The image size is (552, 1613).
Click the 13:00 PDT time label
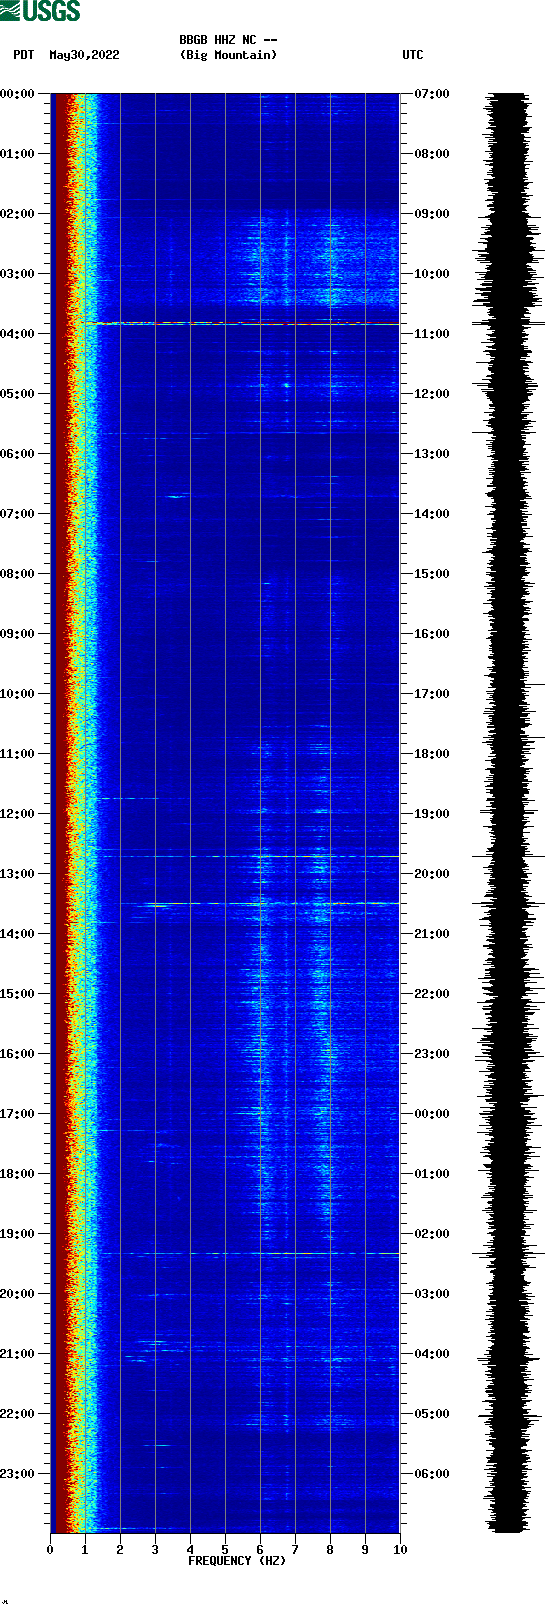(x=18, y=873)
